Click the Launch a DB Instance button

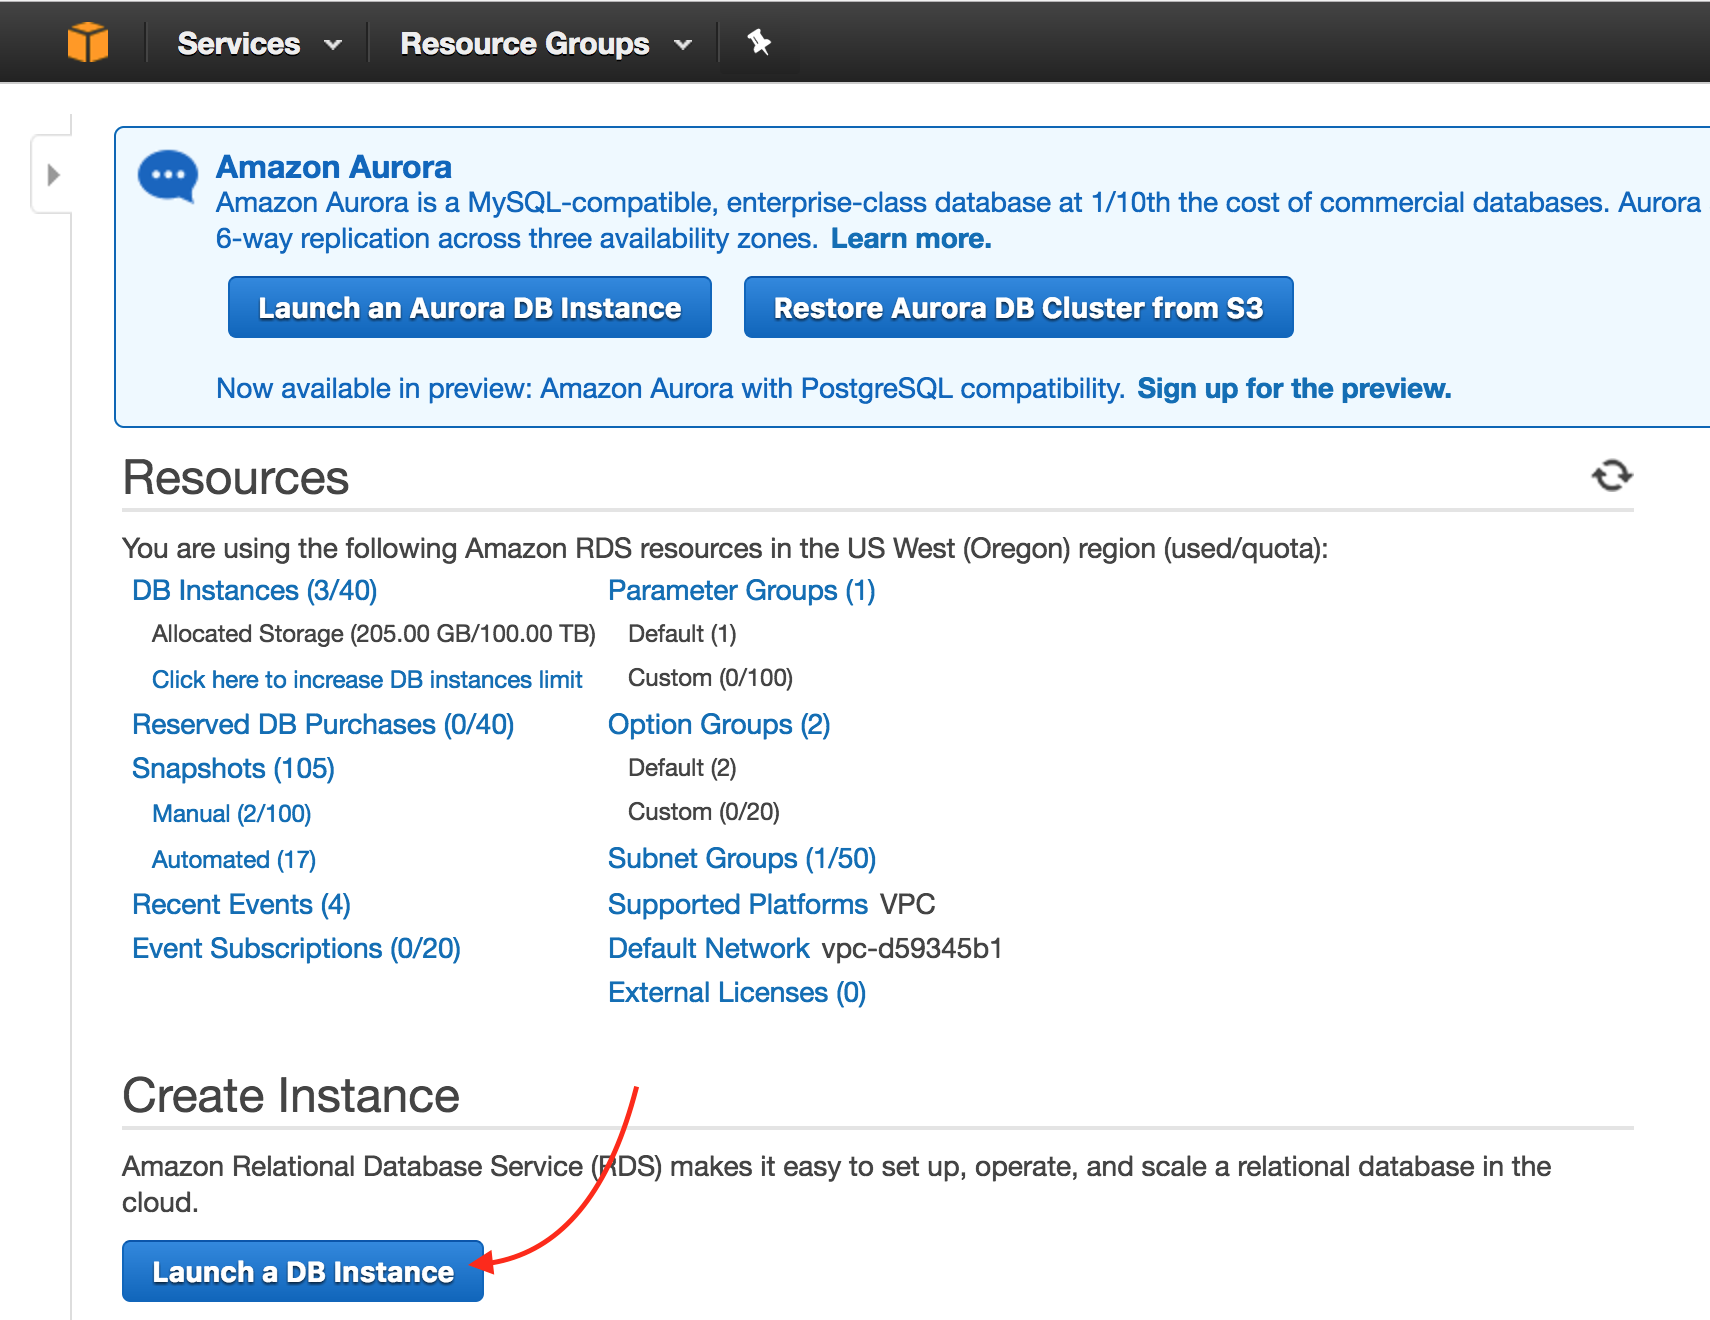pyautogui.click(x=303, y=1271)
